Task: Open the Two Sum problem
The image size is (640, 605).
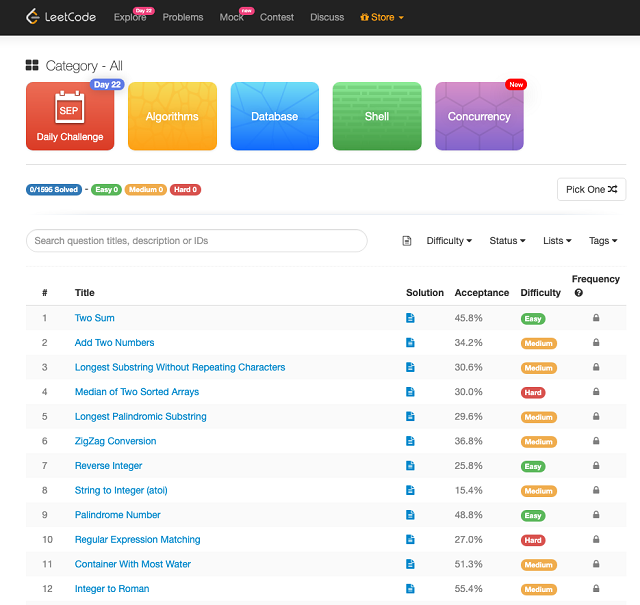Action: (x=94, y=318)
